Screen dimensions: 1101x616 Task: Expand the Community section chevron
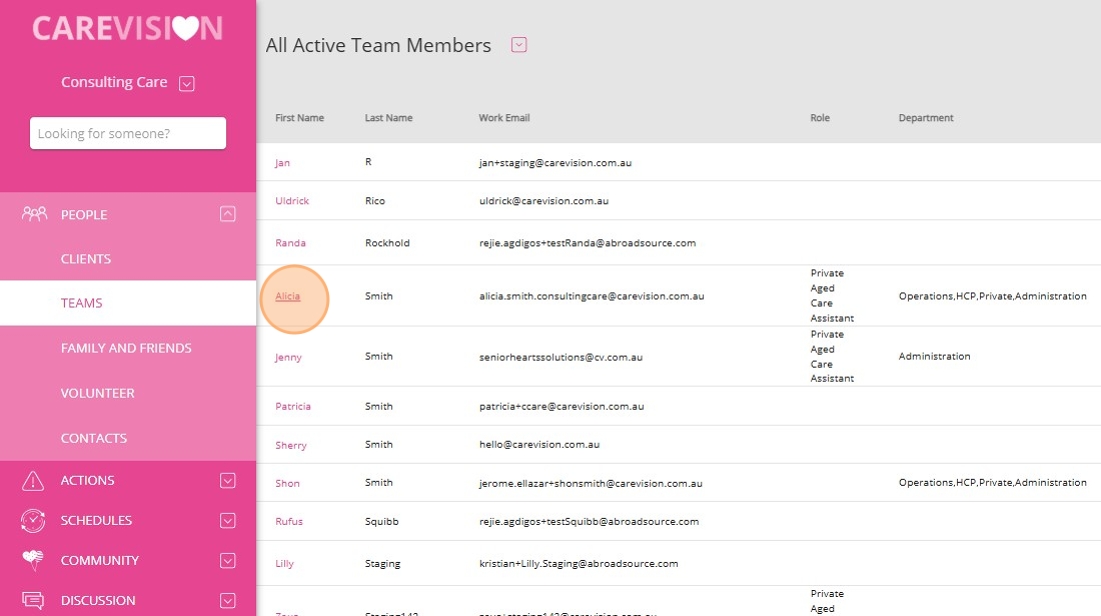pos(228,561)
